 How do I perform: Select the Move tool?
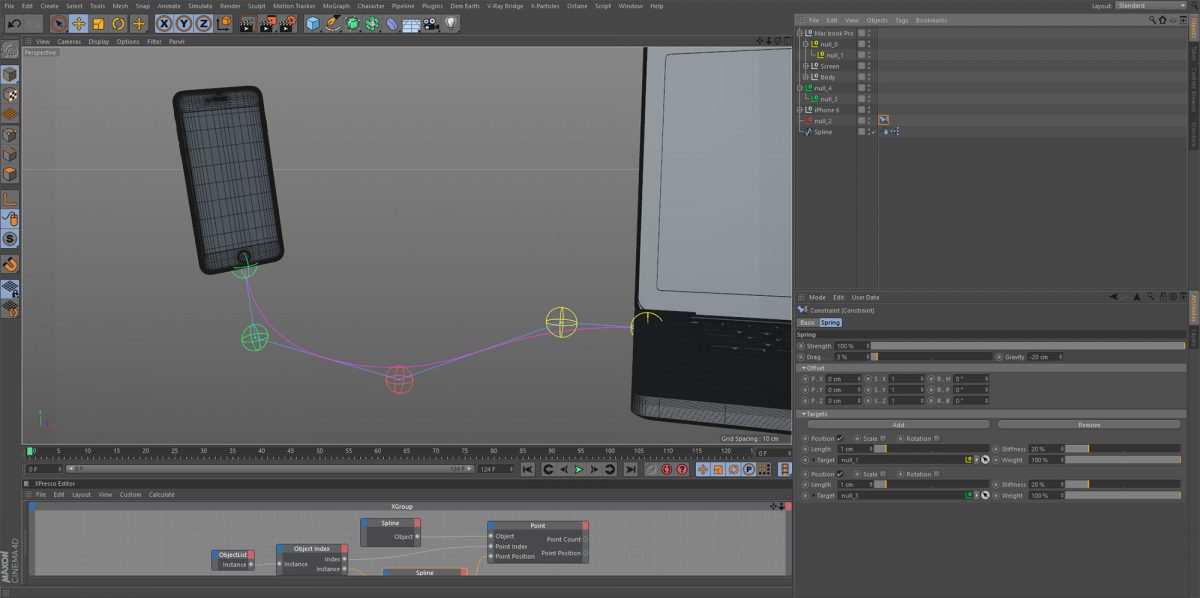point(79,23)
